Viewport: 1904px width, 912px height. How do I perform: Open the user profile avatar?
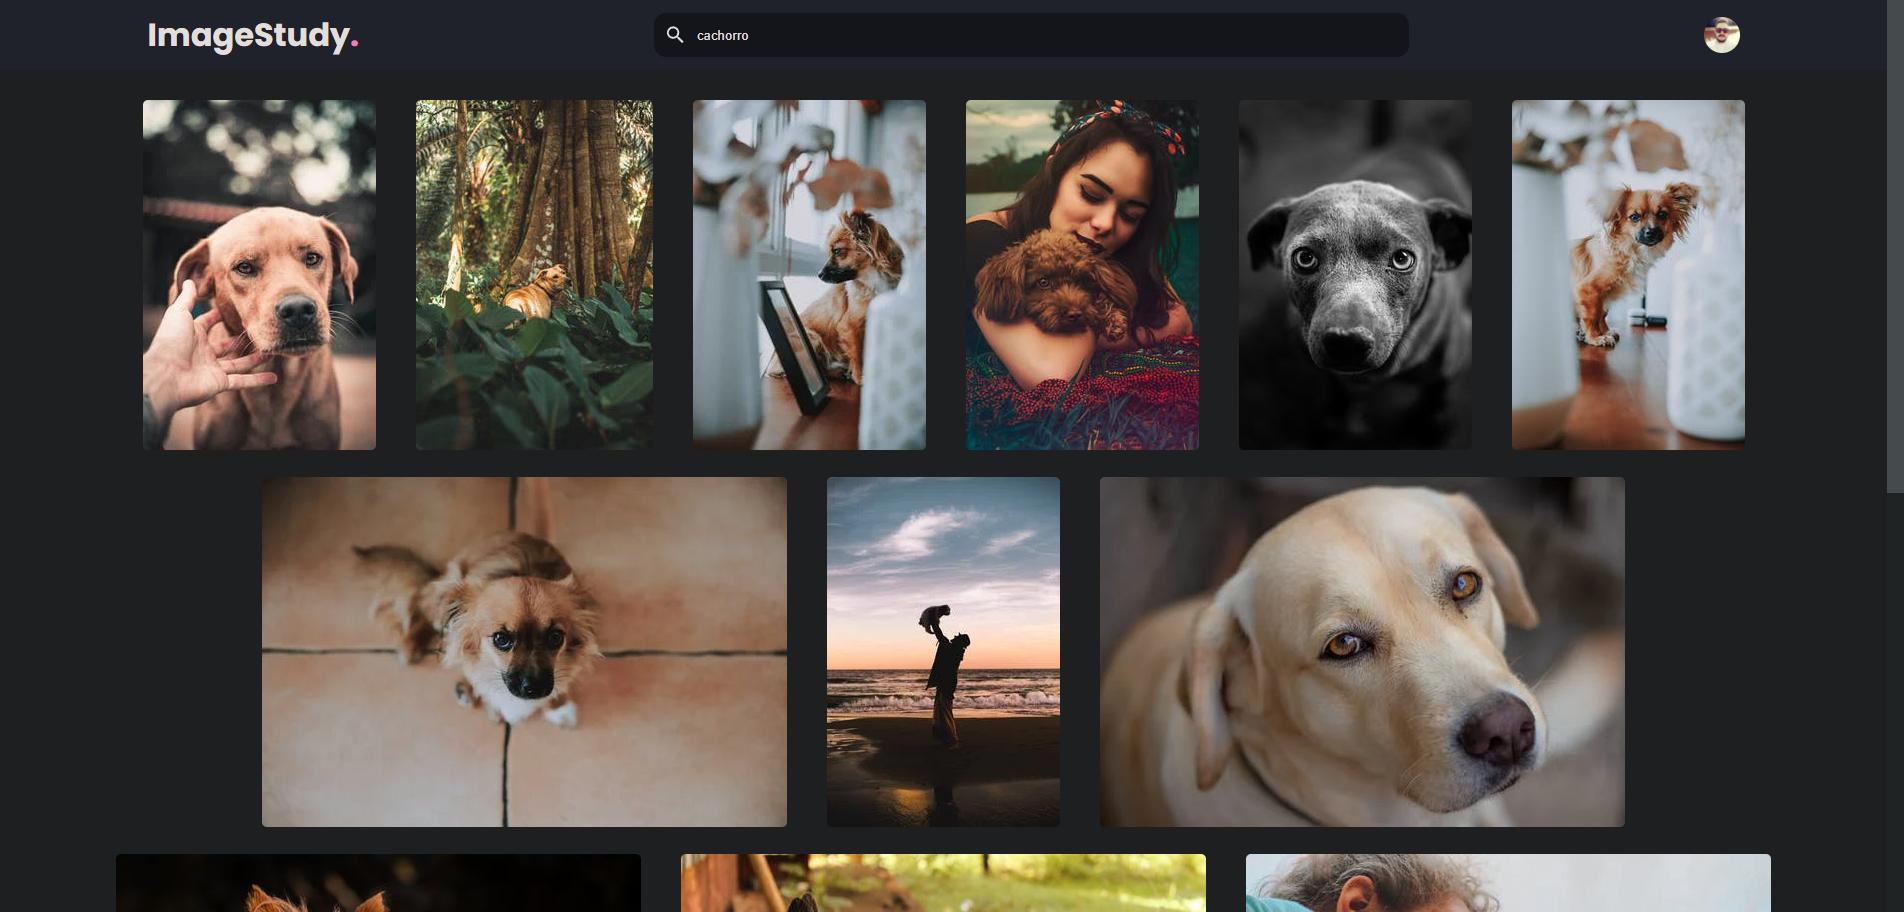click(x=1721, y=35)
